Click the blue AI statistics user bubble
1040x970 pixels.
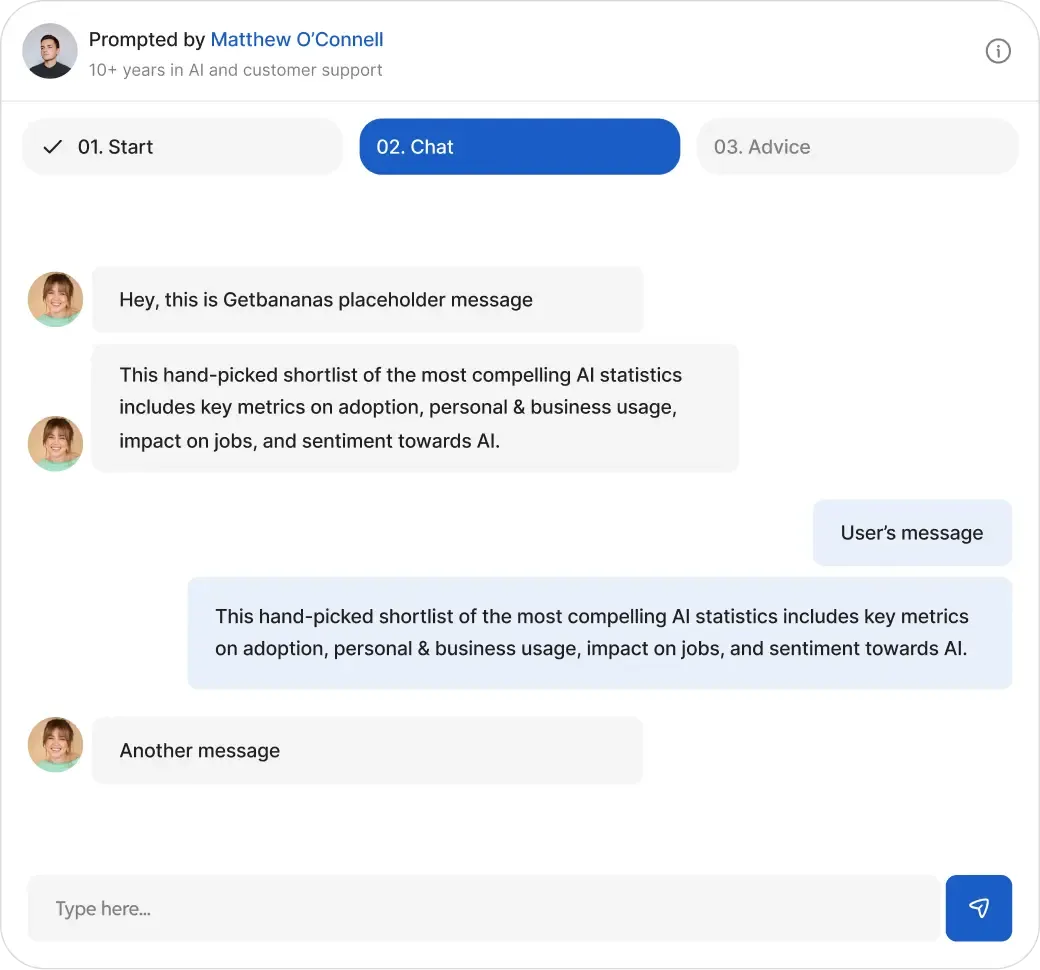(x=600, y=633)
